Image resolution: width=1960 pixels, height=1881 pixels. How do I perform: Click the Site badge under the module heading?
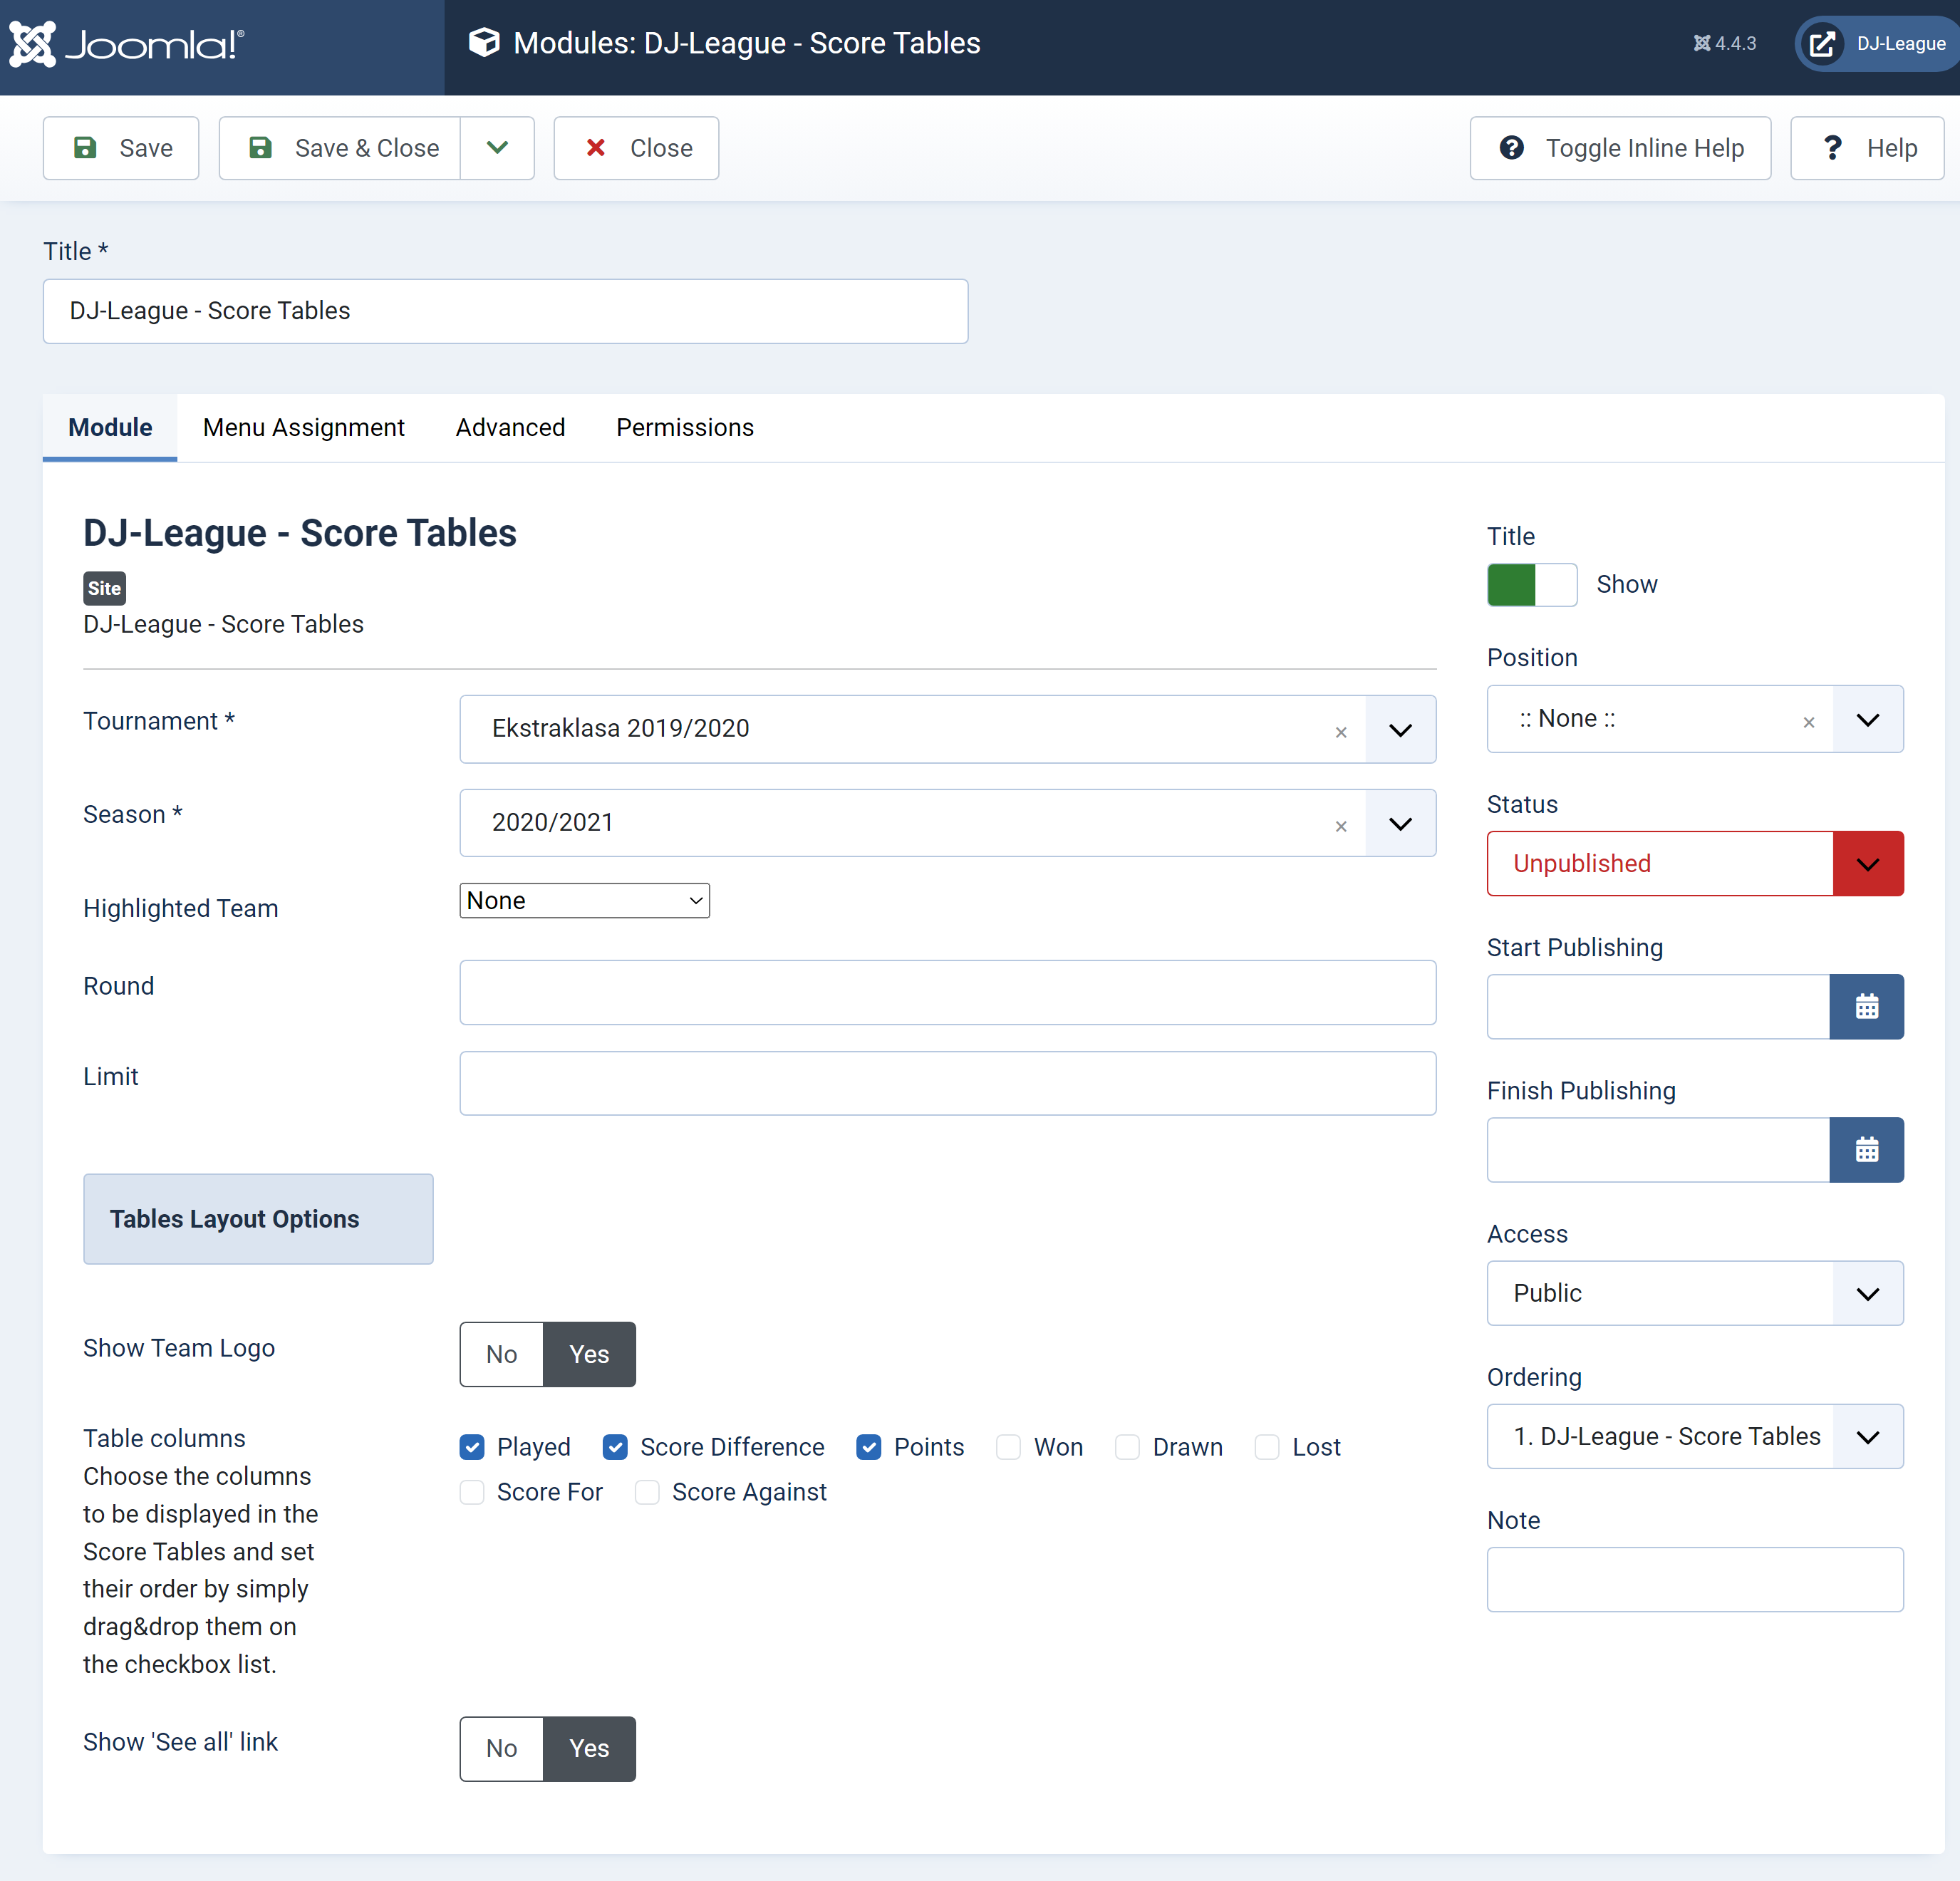tap(104, 588)
